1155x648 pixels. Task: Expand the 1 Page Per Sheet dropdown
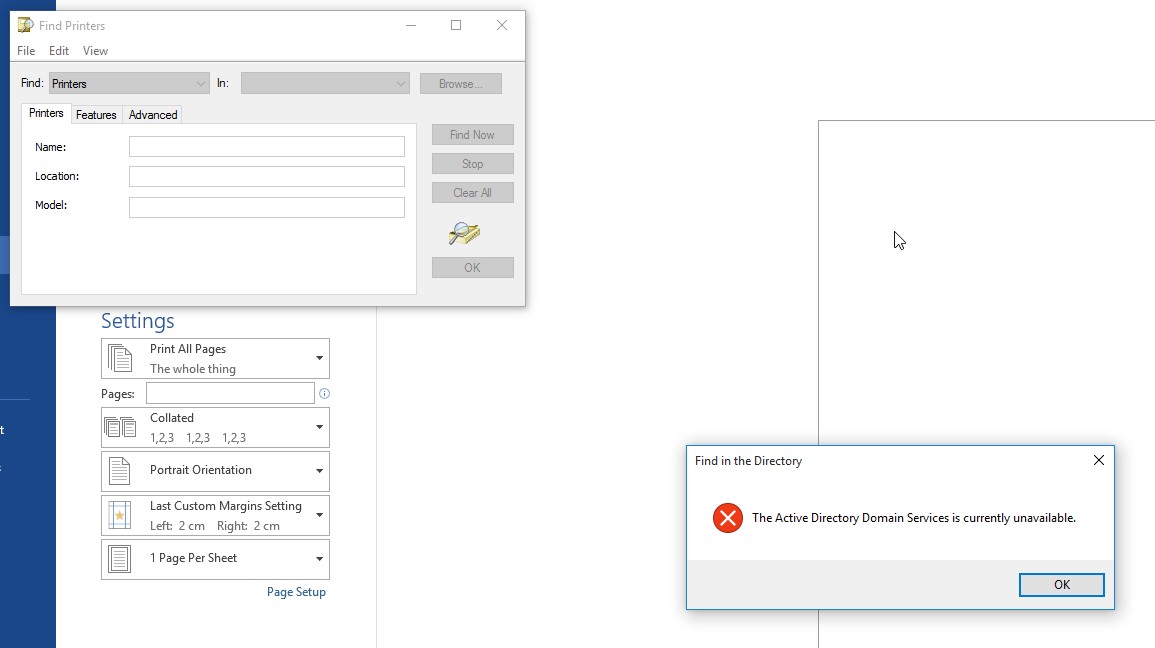click(x=319, y=559)
